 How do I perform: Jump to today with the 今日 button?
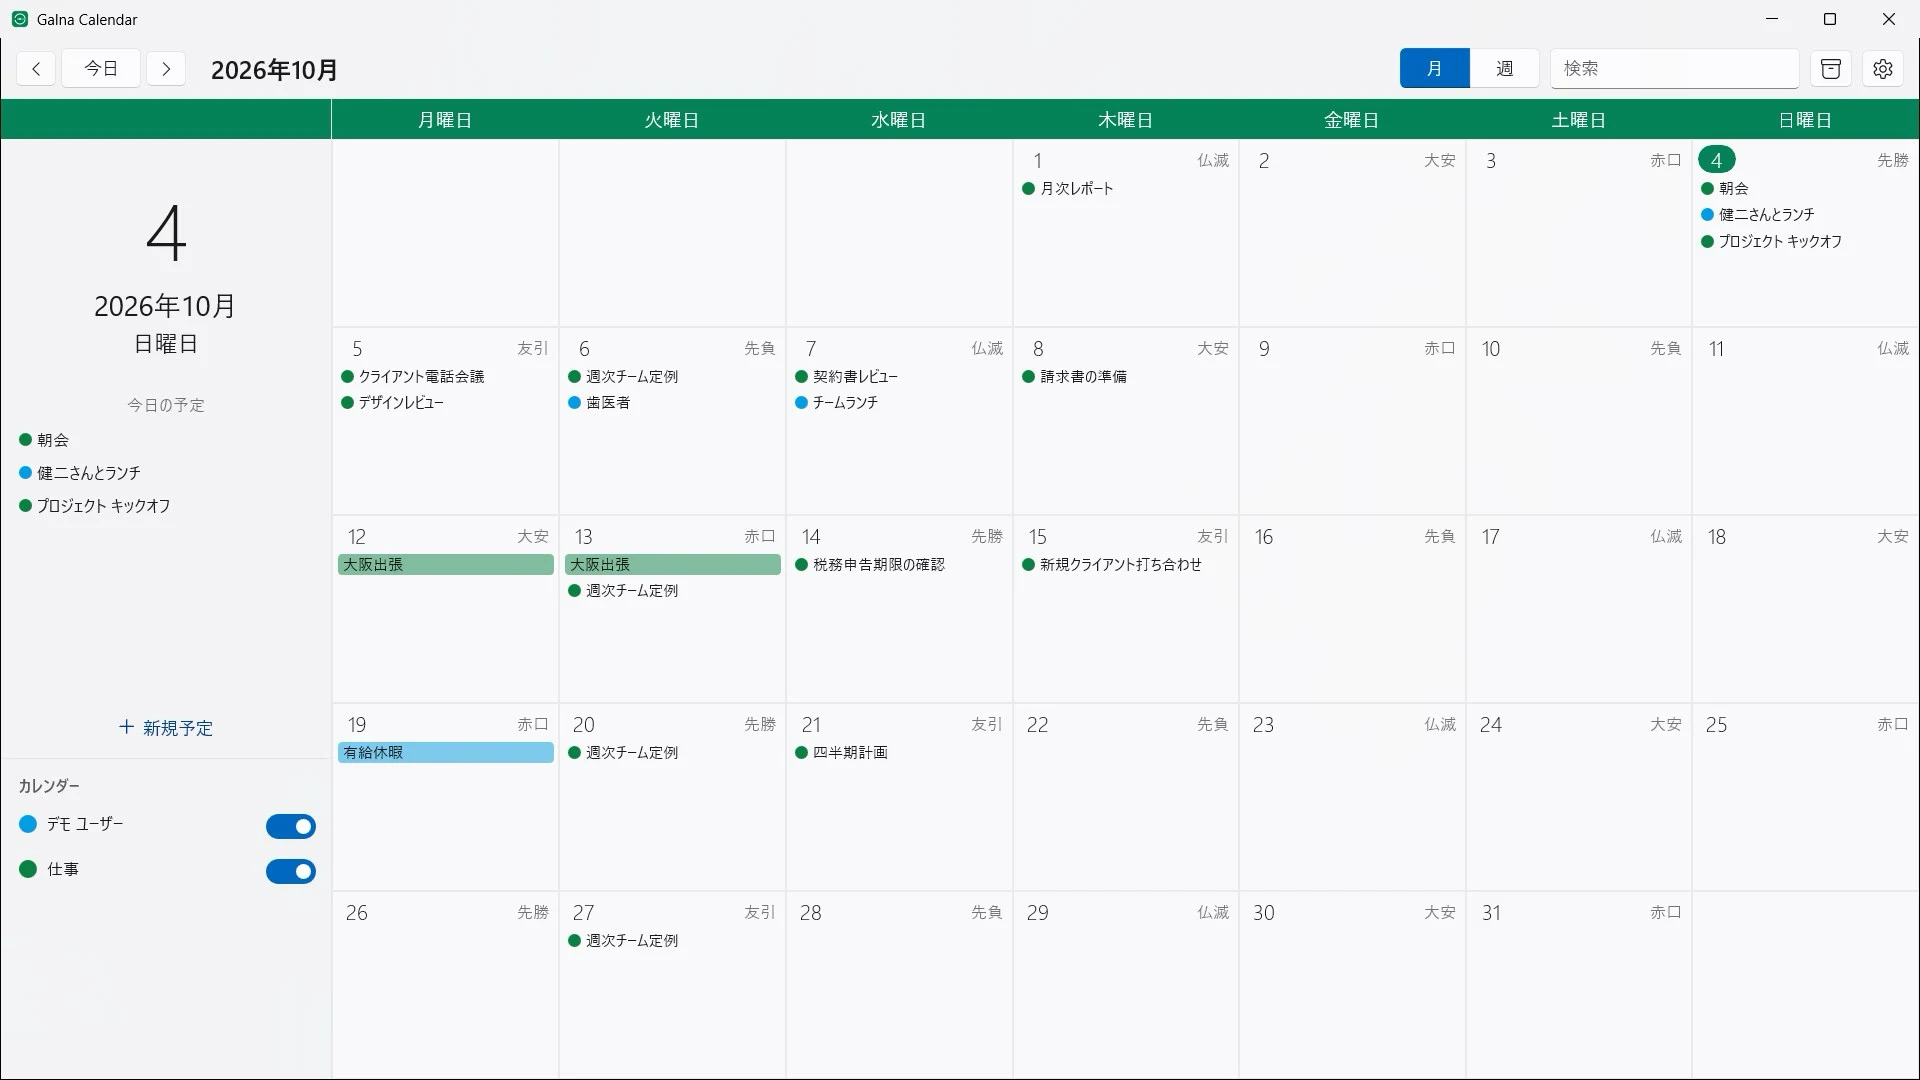(x=101, y=69)
